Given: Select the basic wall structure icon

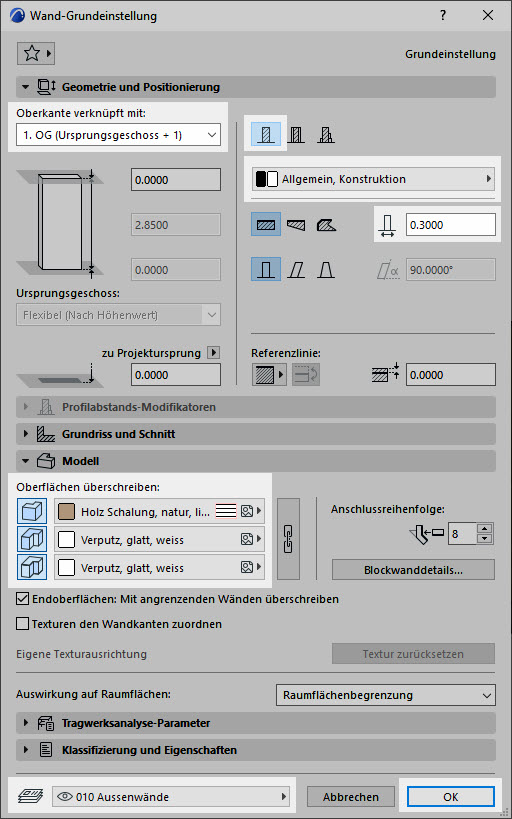Looking at the screenshot, I should (x=266, y=135).
